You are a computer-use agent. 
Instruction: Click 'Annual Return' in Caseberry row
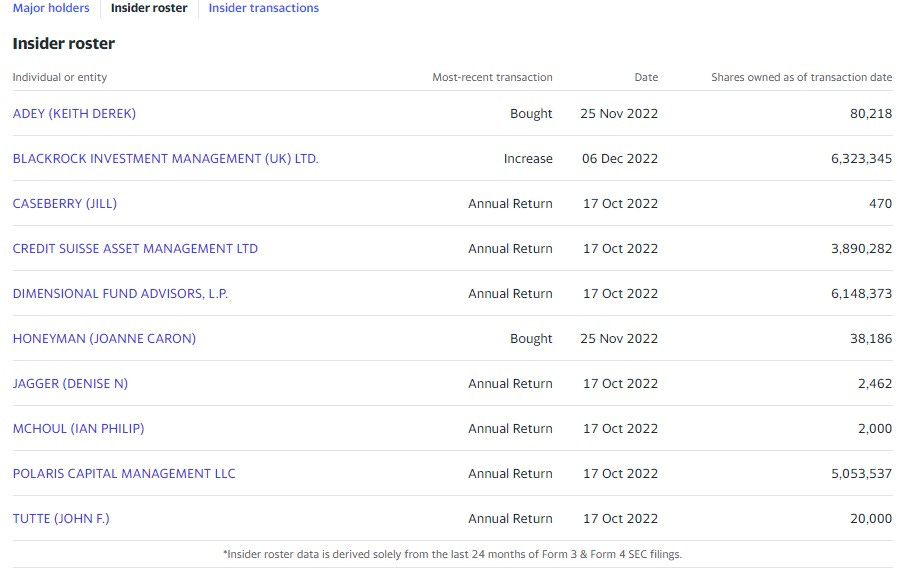[x=510, y=203]
